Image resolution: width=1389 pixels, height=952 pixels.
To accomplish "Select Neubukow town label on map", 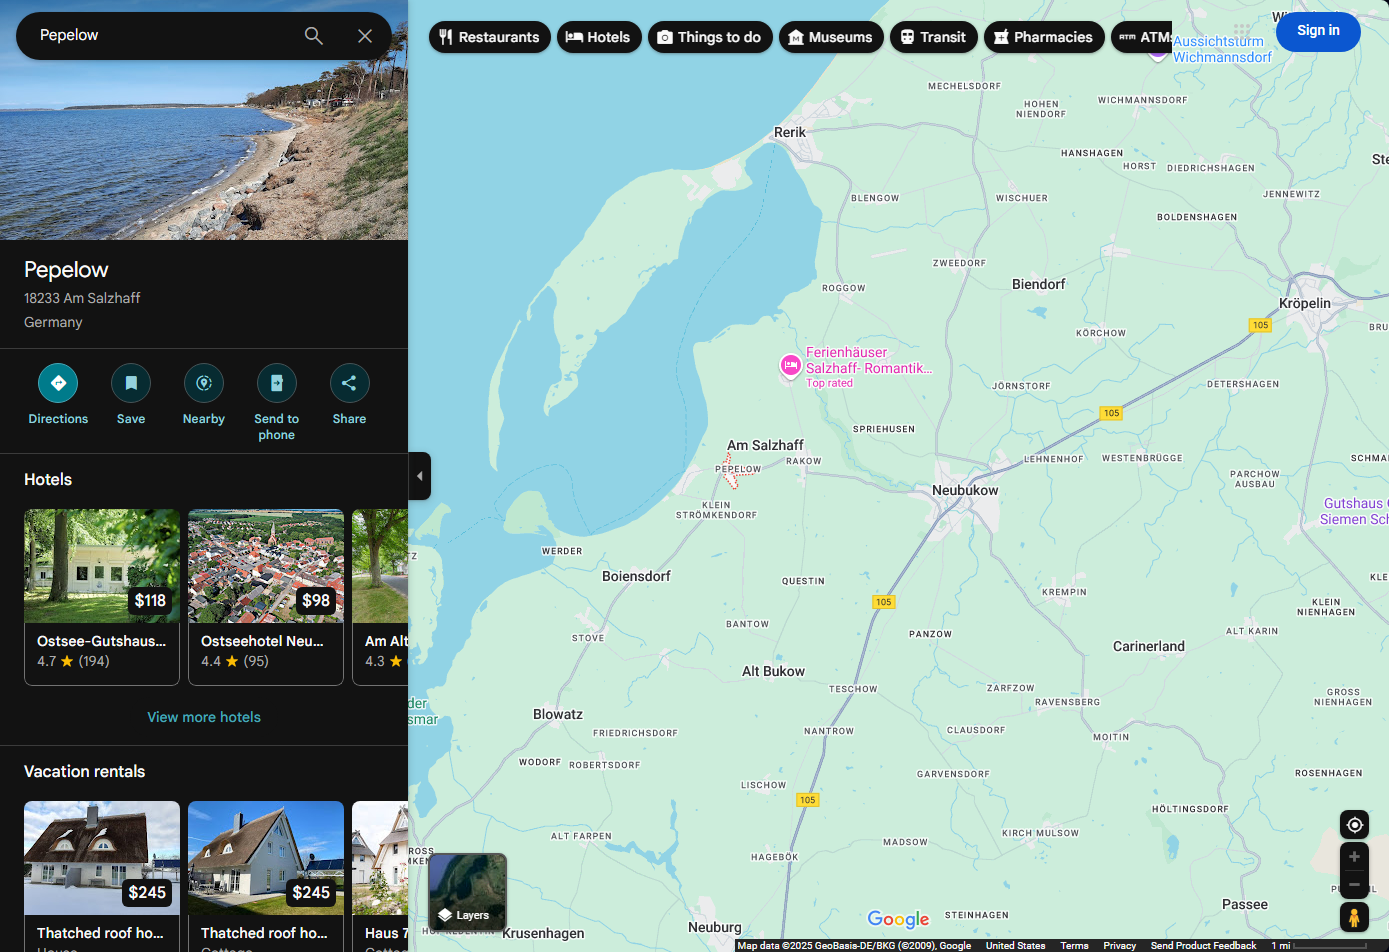I will [x=965, y=490].
